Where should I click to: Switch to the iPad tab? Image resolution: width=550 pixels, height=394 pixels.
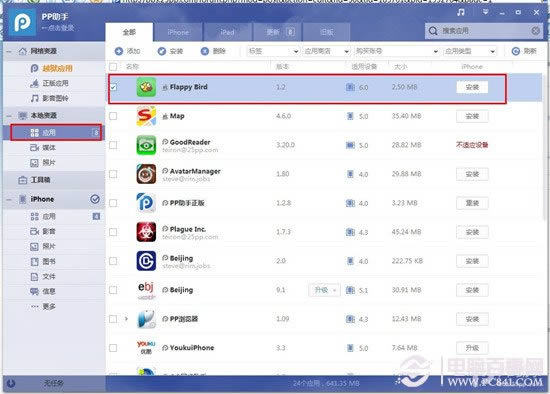(x=227, y=32)
